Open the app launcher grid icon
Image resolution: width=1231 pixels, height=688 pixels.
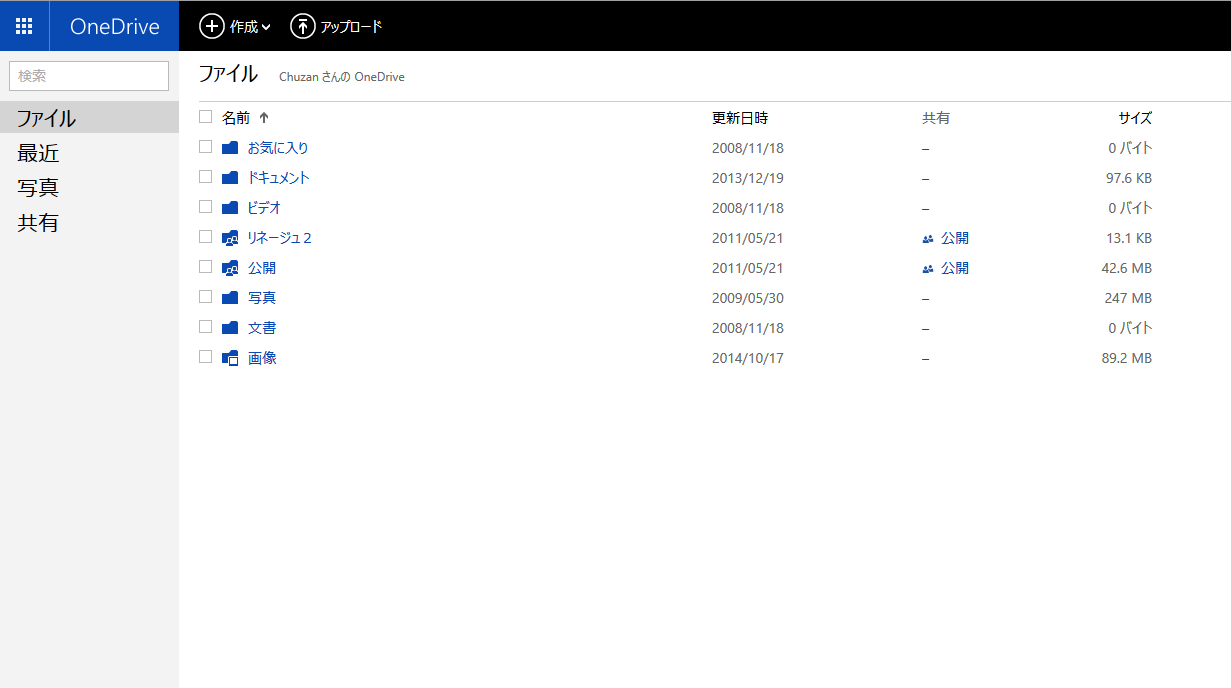coord(24,25)
